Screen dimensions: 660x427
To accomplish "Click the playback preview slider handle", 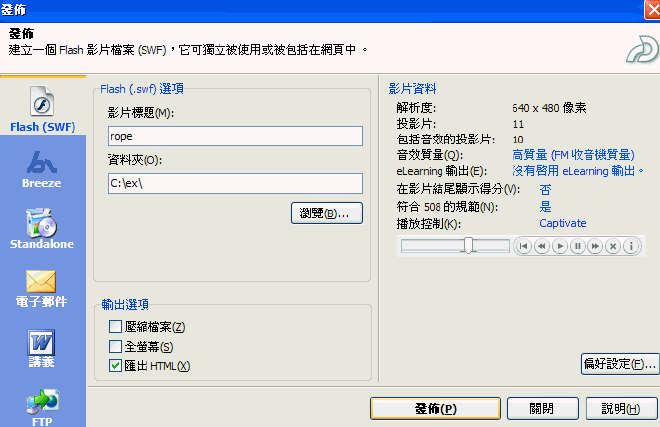I will [x=468, y=246].
